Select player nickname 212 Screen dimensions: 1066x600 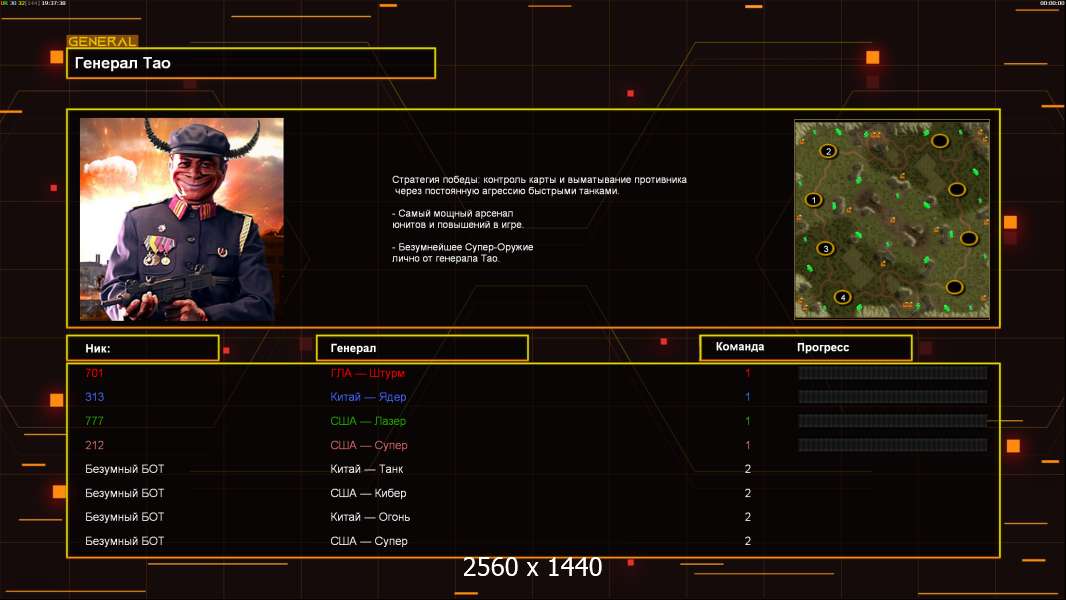(x=94, y=445)
